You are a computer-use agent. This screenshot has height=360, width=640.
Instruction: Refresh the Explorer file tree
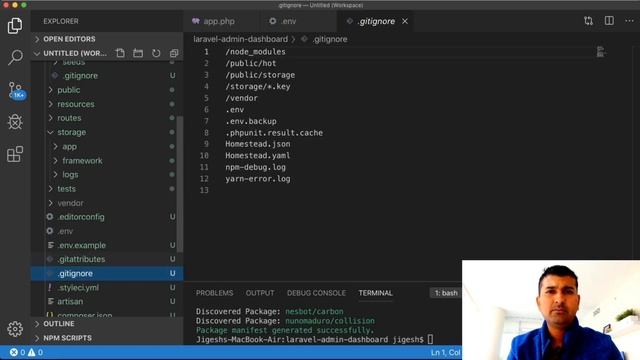(156, 53)
